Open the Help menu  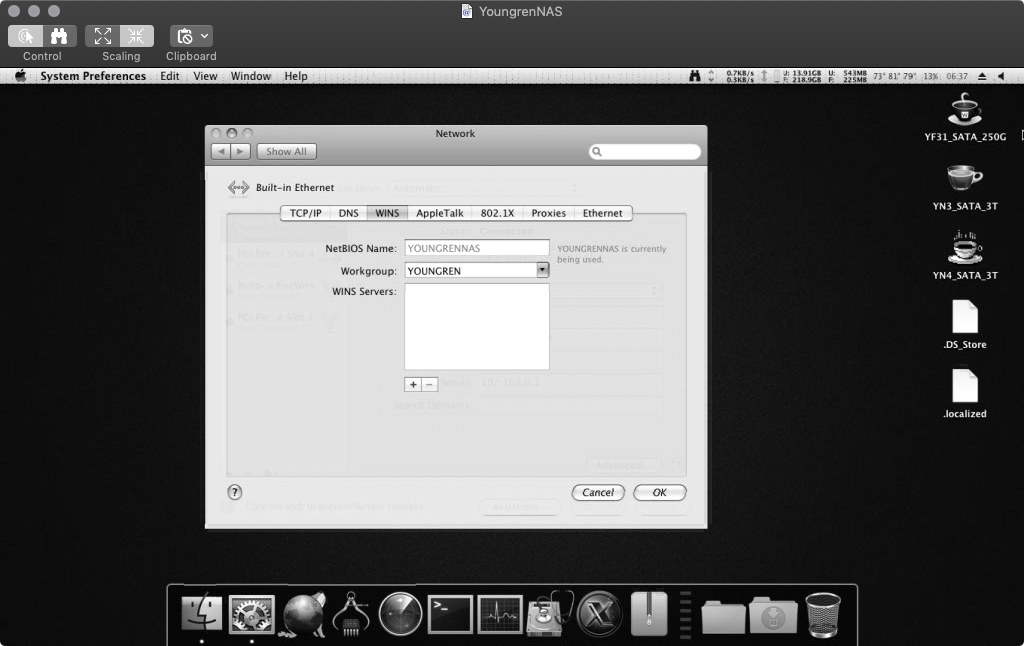295,76
